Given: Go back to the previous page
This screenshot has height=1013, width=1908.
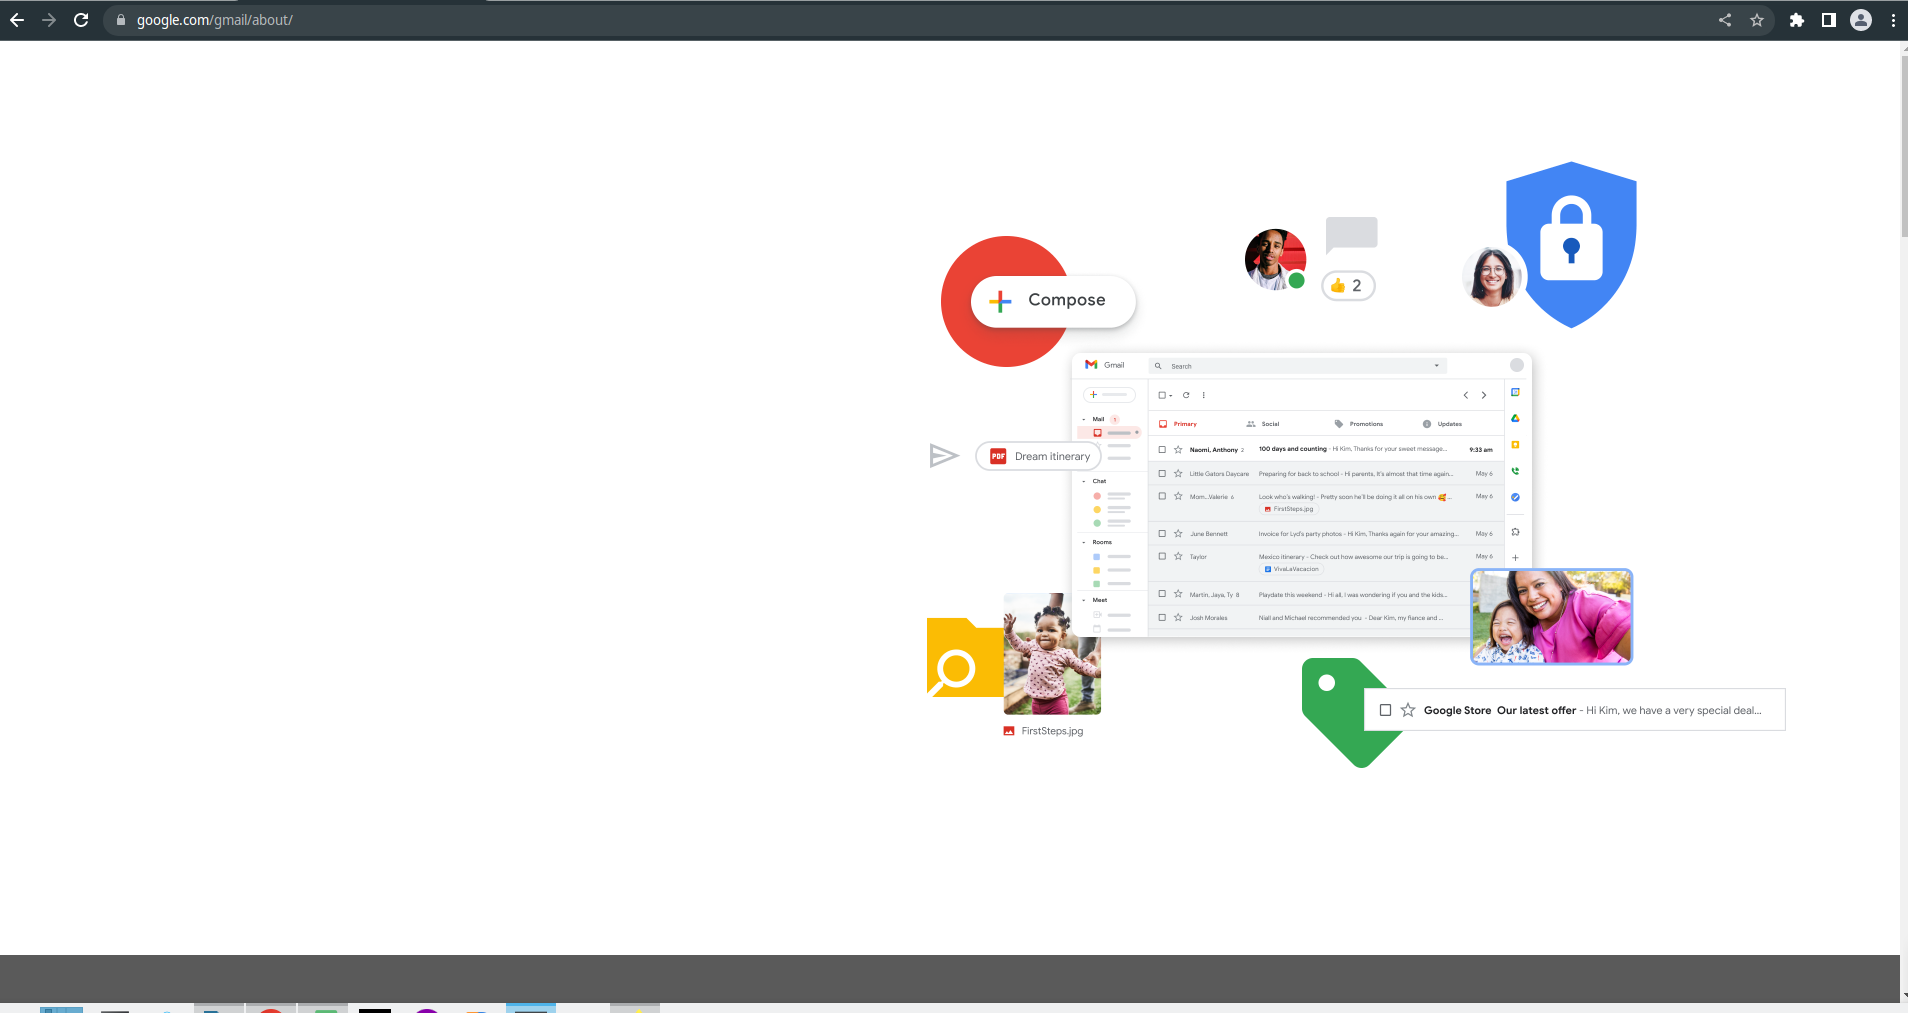Looking at the screenshot, I should pos(17,20).
